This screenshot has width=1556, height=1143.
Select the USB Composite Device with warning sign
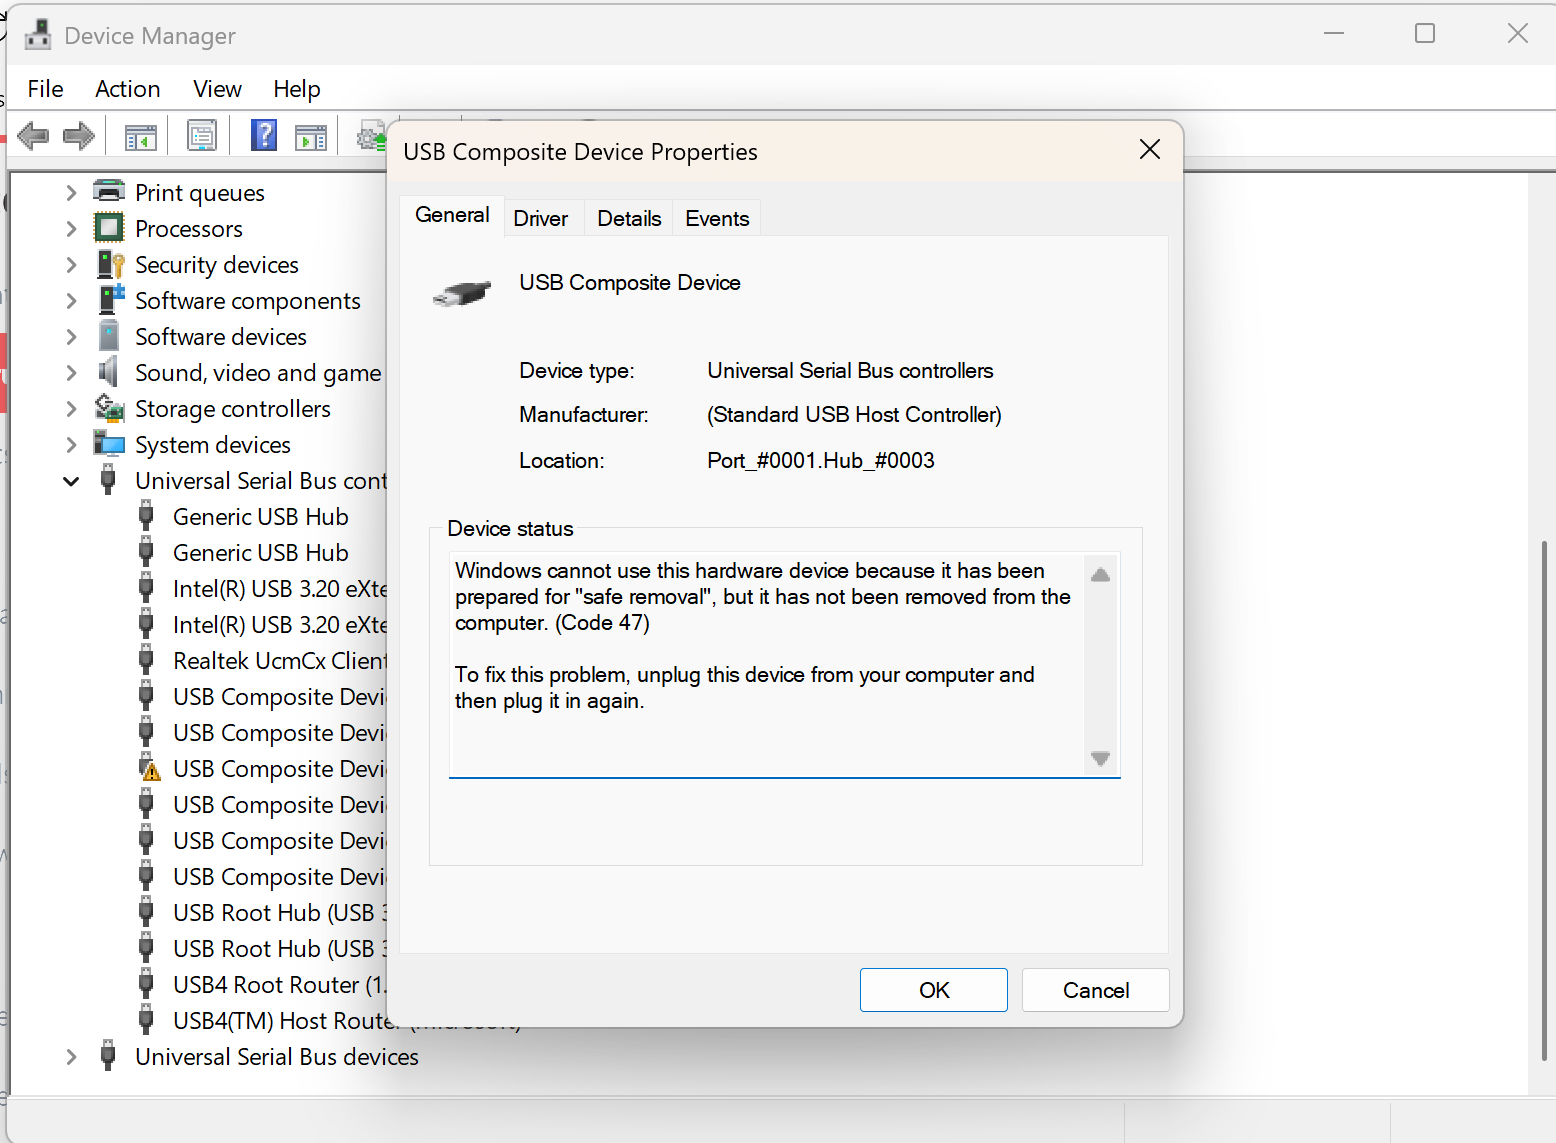click(x=280, y=769)
